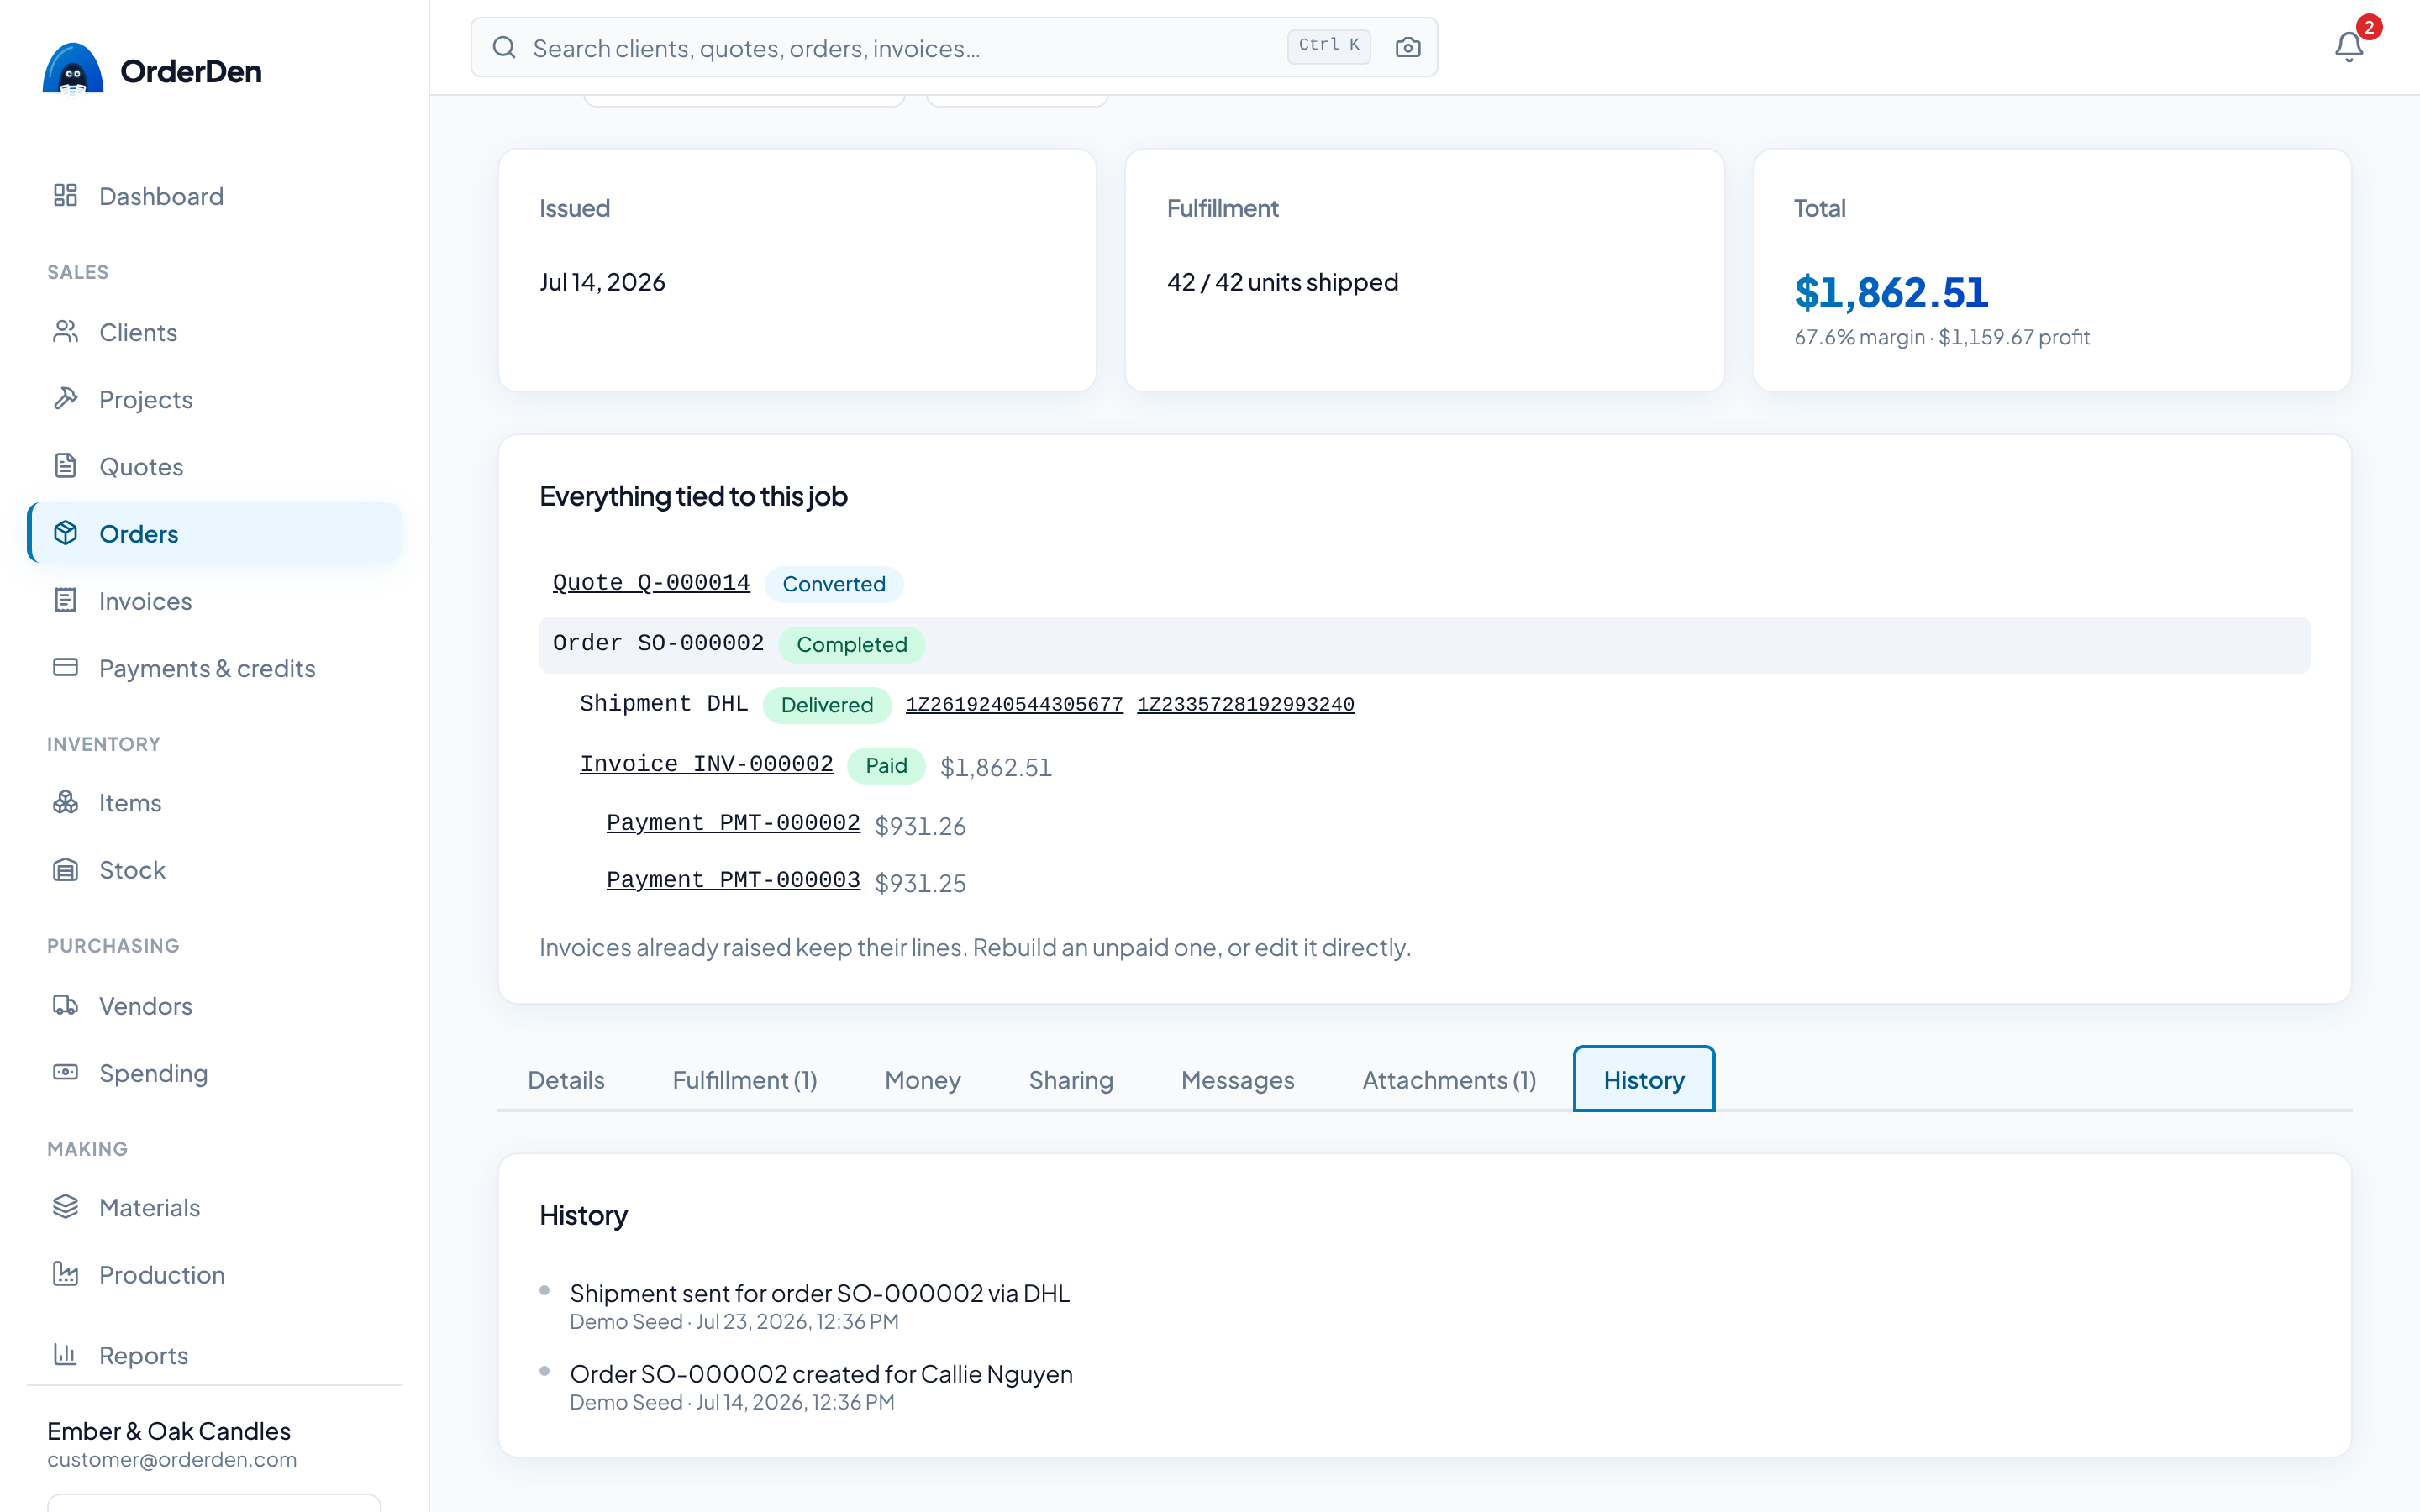The image size is (2420, 1512).
Task: Switch to the Details tab
Action: coord(566,1080)
